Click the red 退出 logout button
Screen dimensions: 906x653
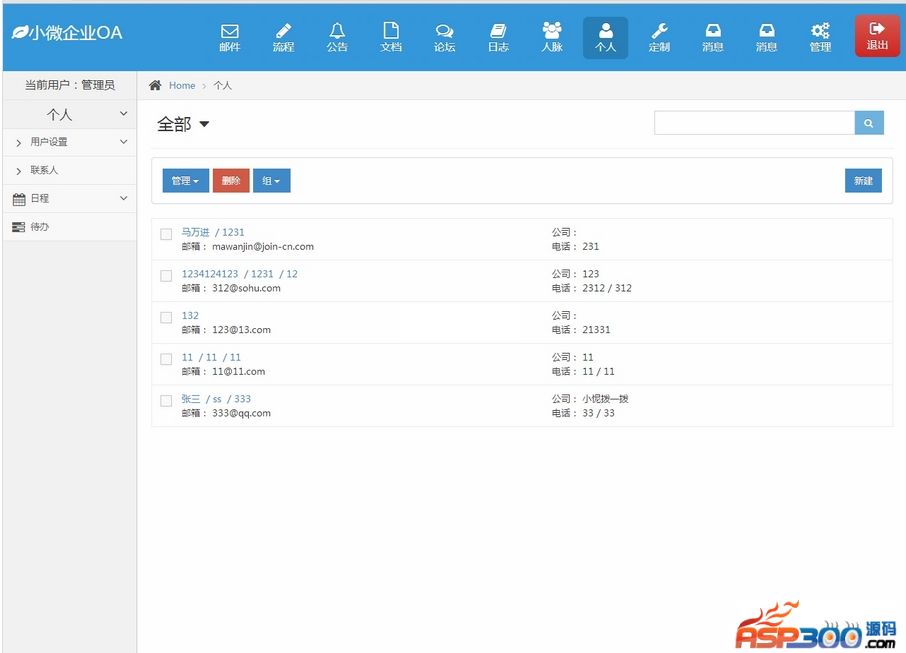(877, 36)
